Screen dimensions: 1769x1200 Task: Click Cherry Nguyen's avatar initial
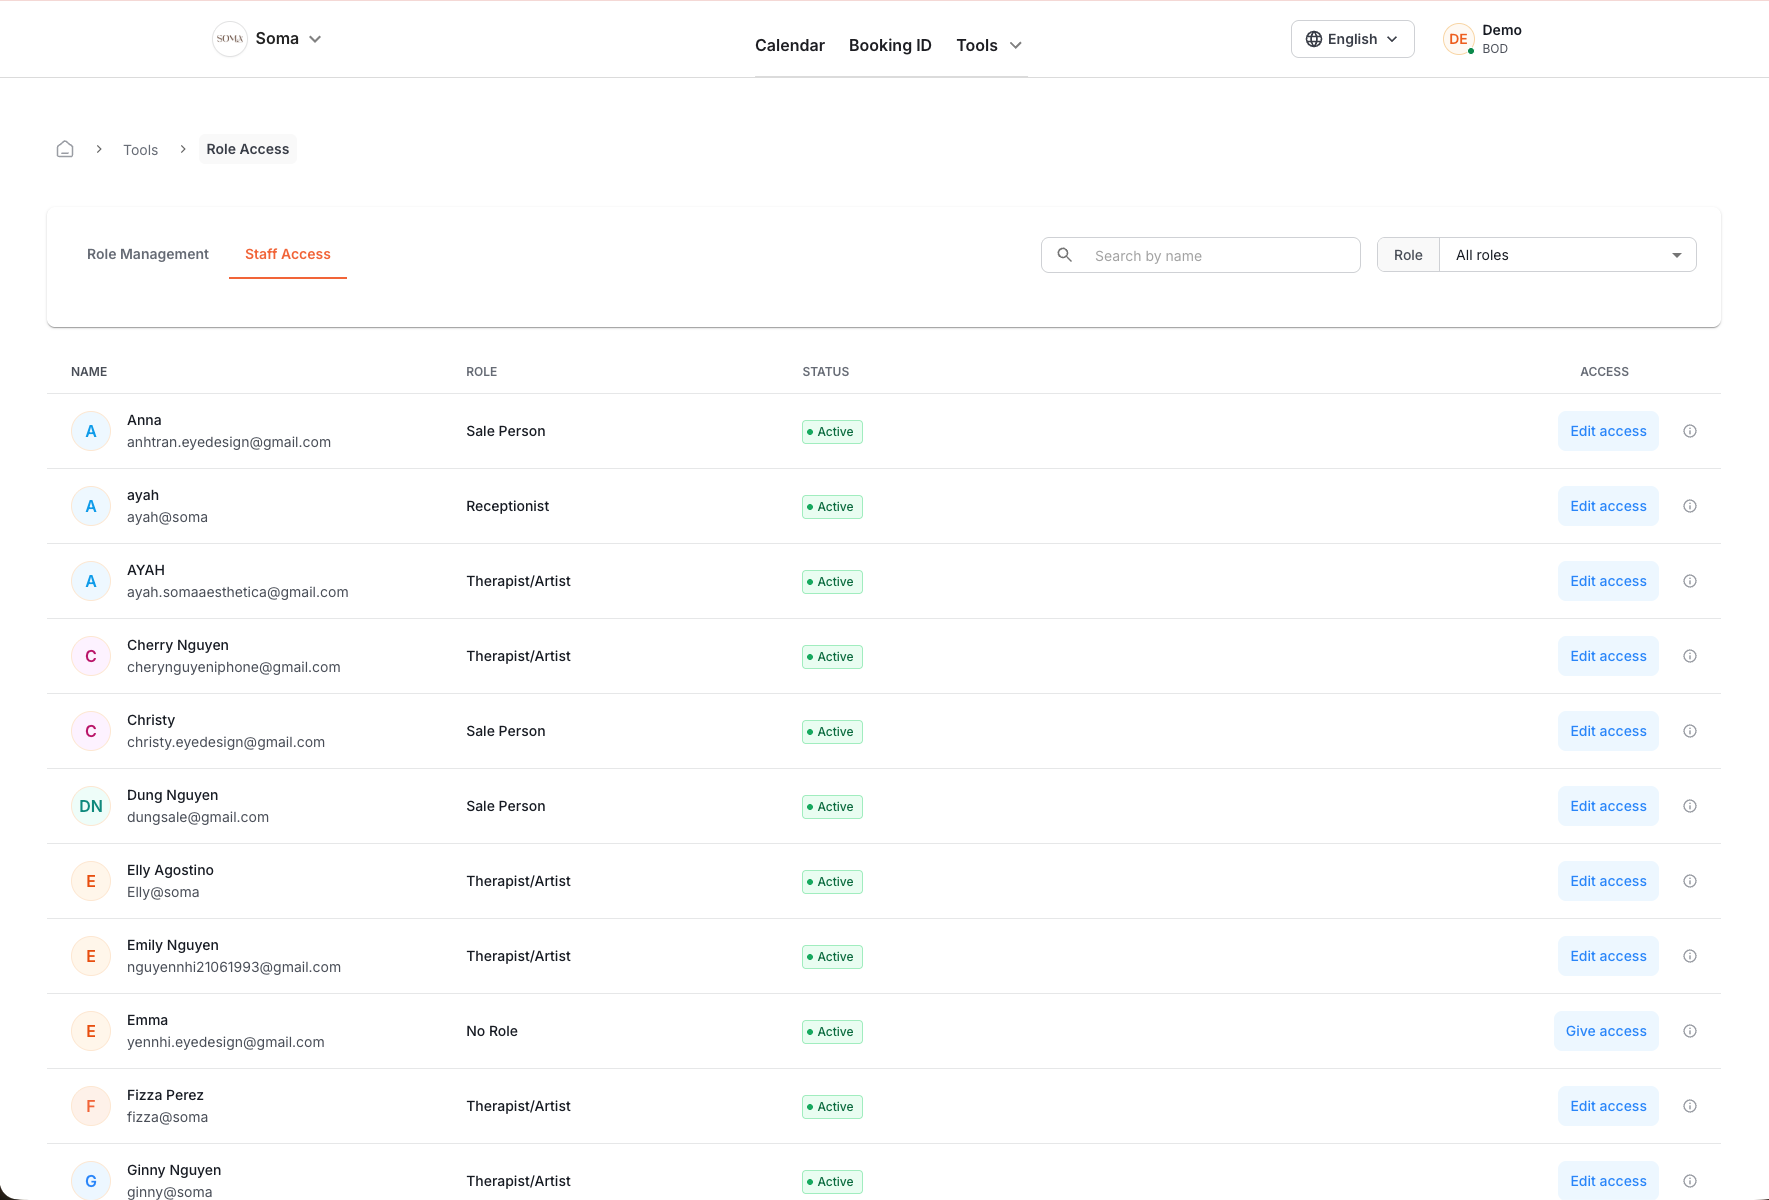pos(91,656)
